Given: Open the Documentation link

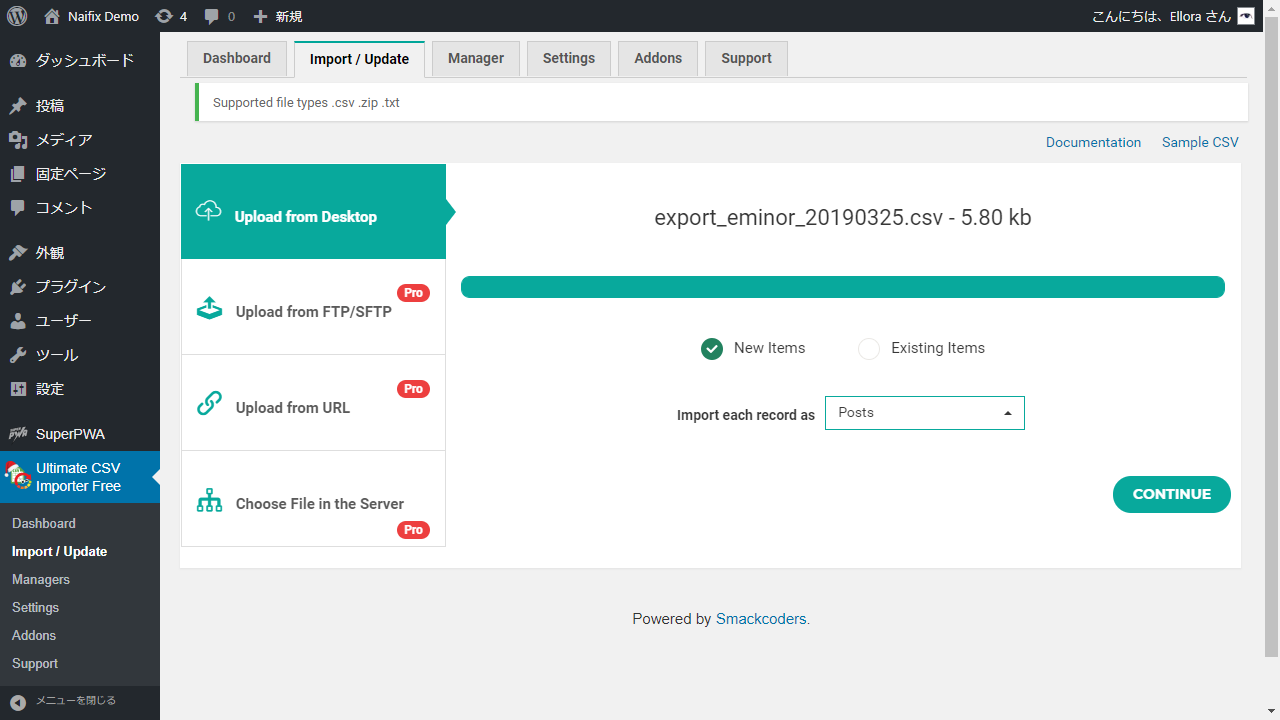Looking at the screenshot, I should click(1093, 142).
